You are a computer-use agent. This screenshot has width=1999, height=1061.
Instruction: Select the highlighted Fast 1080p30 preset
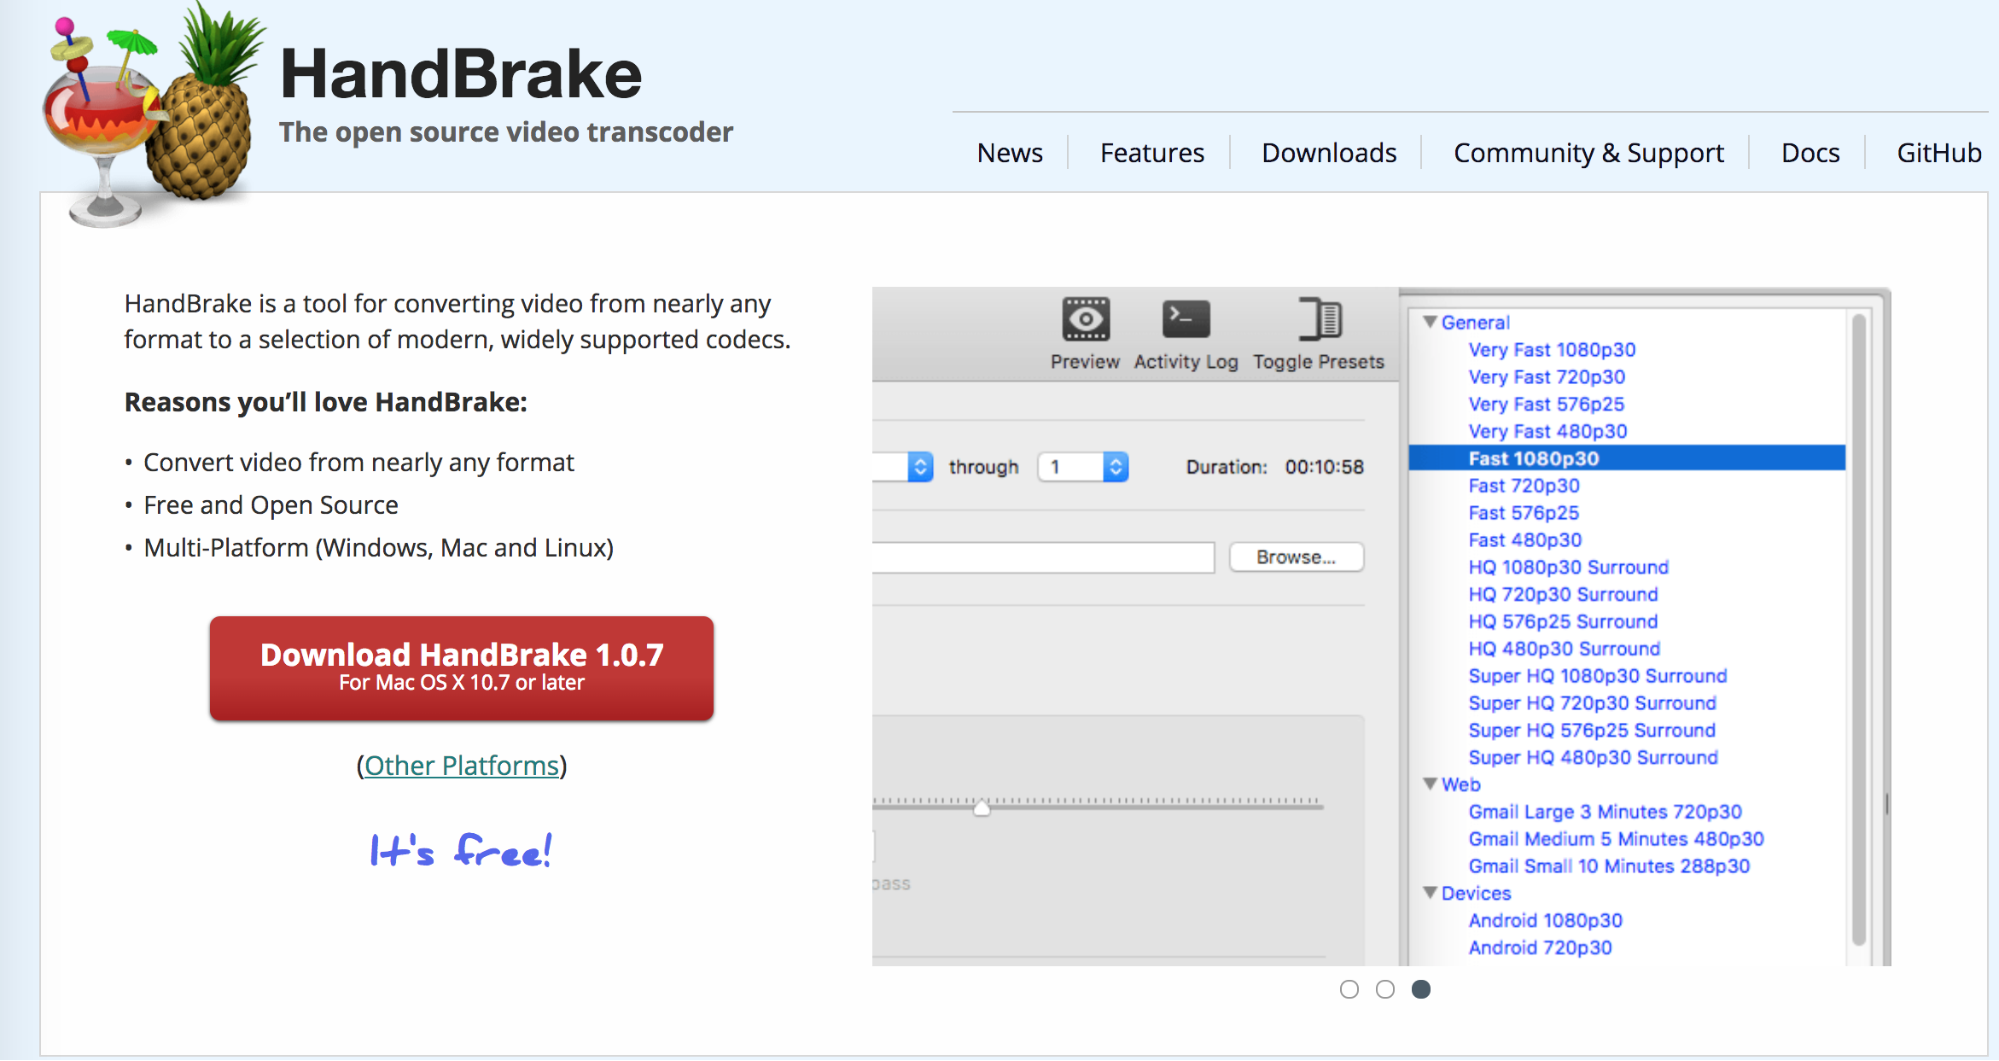pos(1627,458)
